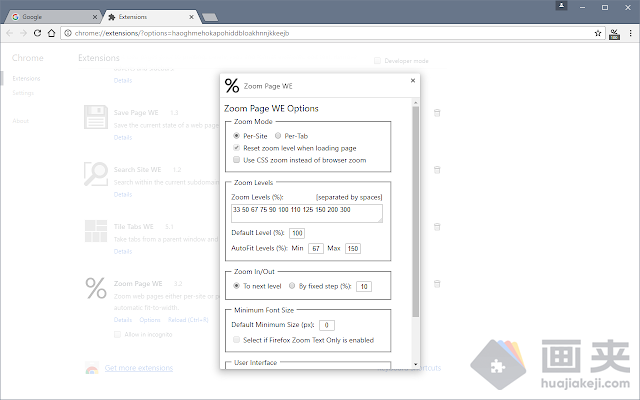This screenshot has width=640, height=400.
Task: Click the Zoom Page WE percent icon in dialog header
Action: click(x=232, y=85)
